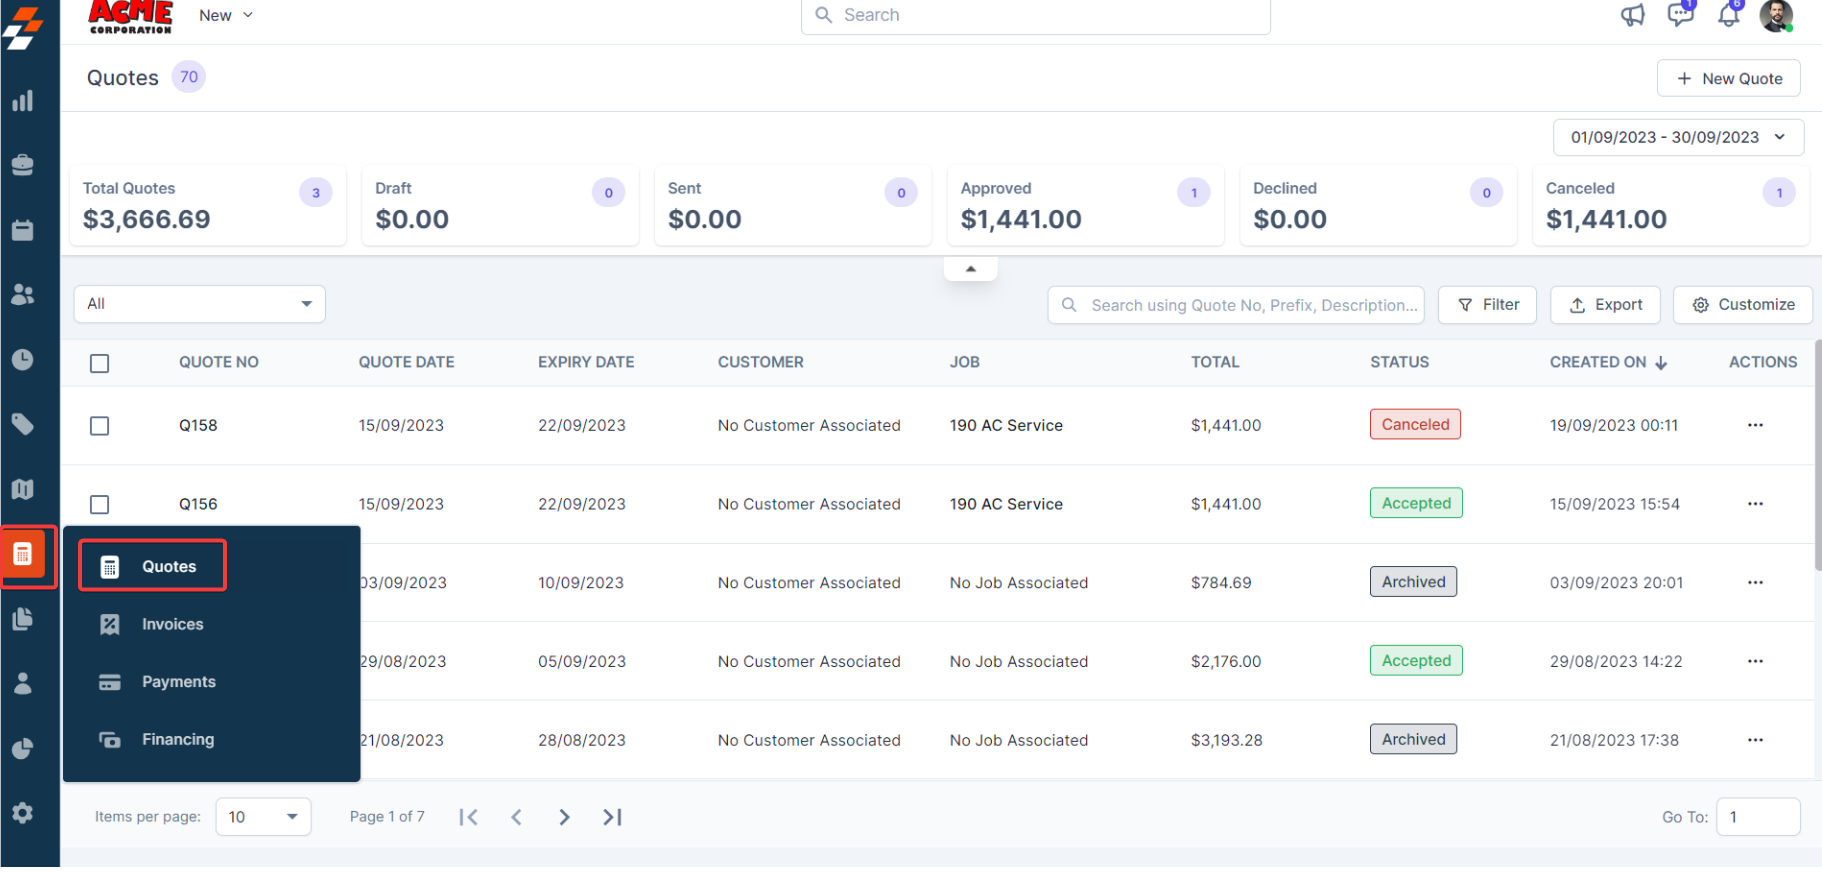This screenshot has width=1822, height=873.
Task: Open the map icon in sidebar
Action: pos(22,489)
